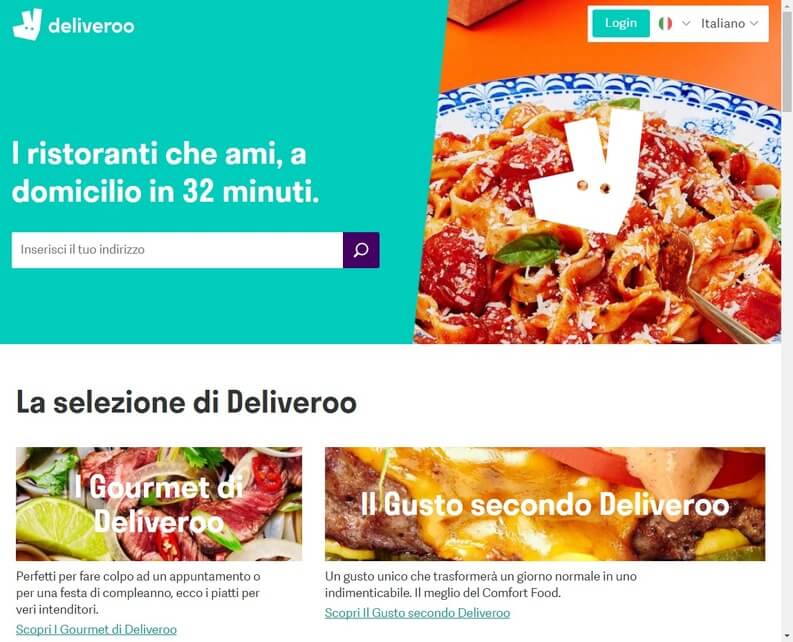Open the country dropdown chevron beside the flag
Image resolution: width=793 pixels, height=642 pixels.
point(686,23)
